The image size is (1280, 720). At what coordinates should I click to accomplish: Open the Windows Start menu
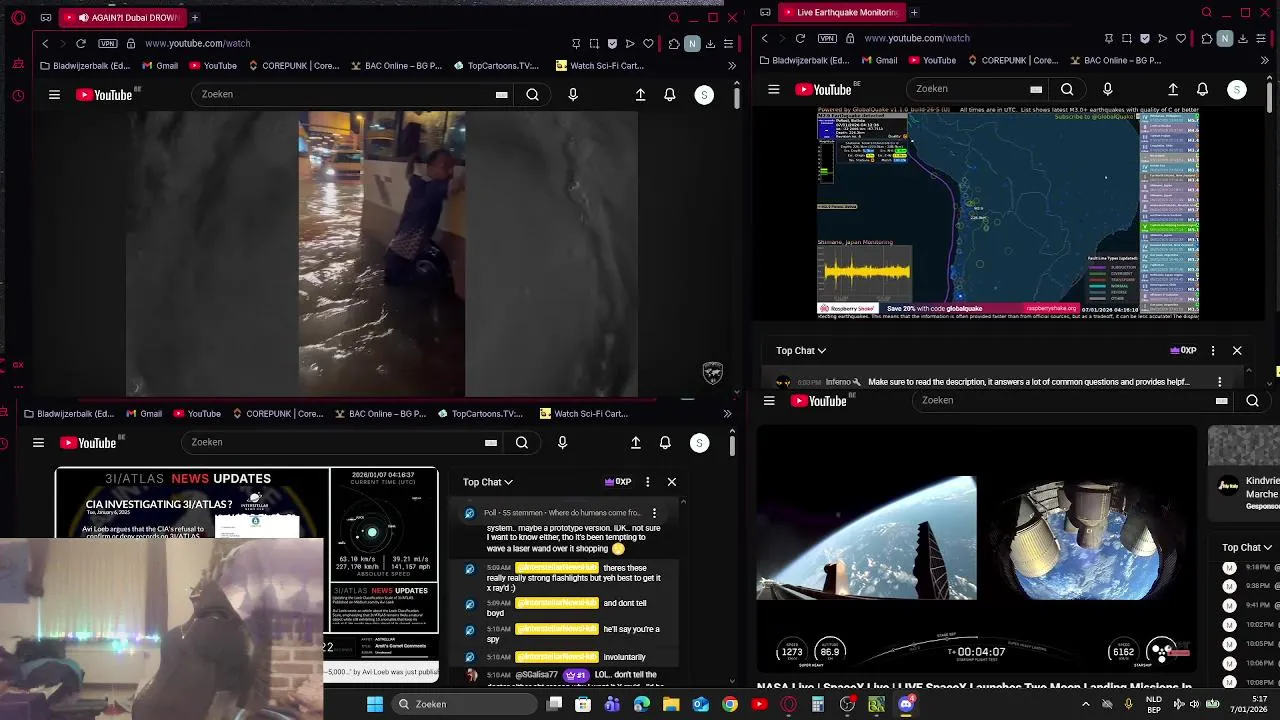[x=375, y=705]
